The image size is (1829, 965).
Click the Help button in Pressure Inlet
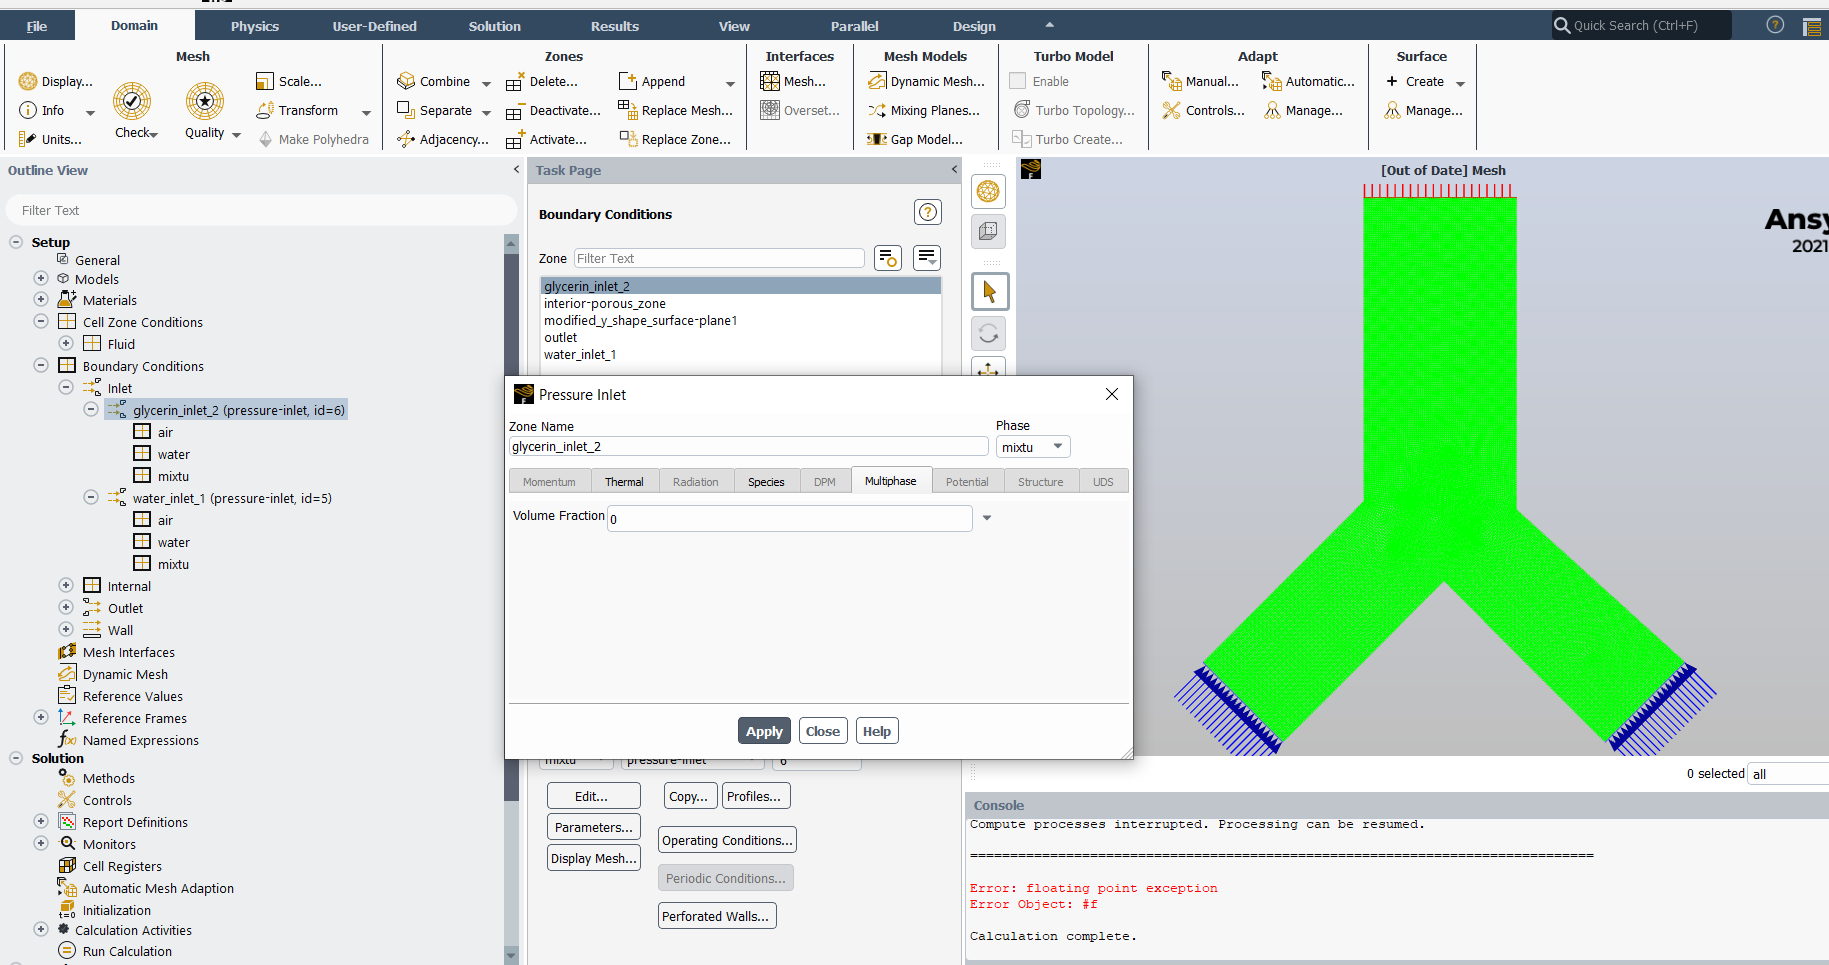[x=877, y=731]
